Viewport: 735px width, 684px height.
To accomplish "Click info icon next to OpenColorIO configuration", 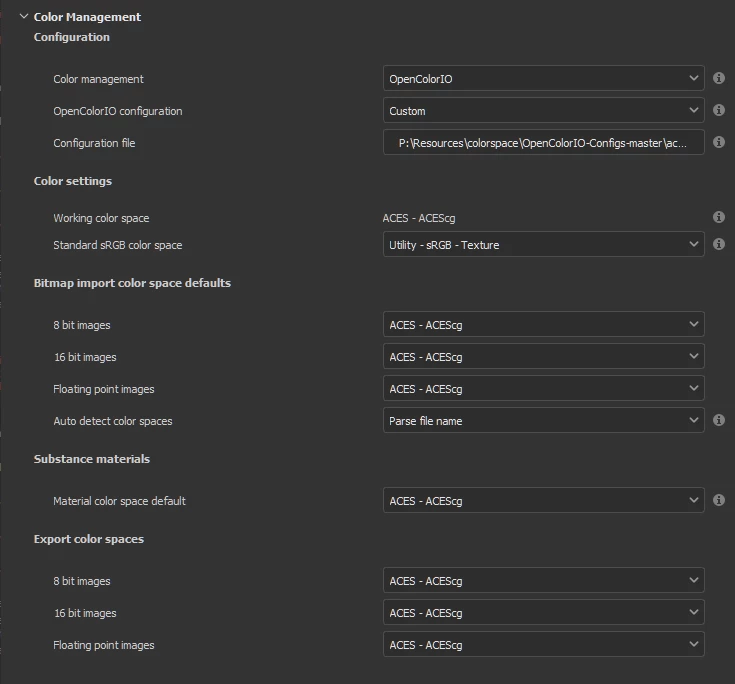I will (x=719, y=110).
